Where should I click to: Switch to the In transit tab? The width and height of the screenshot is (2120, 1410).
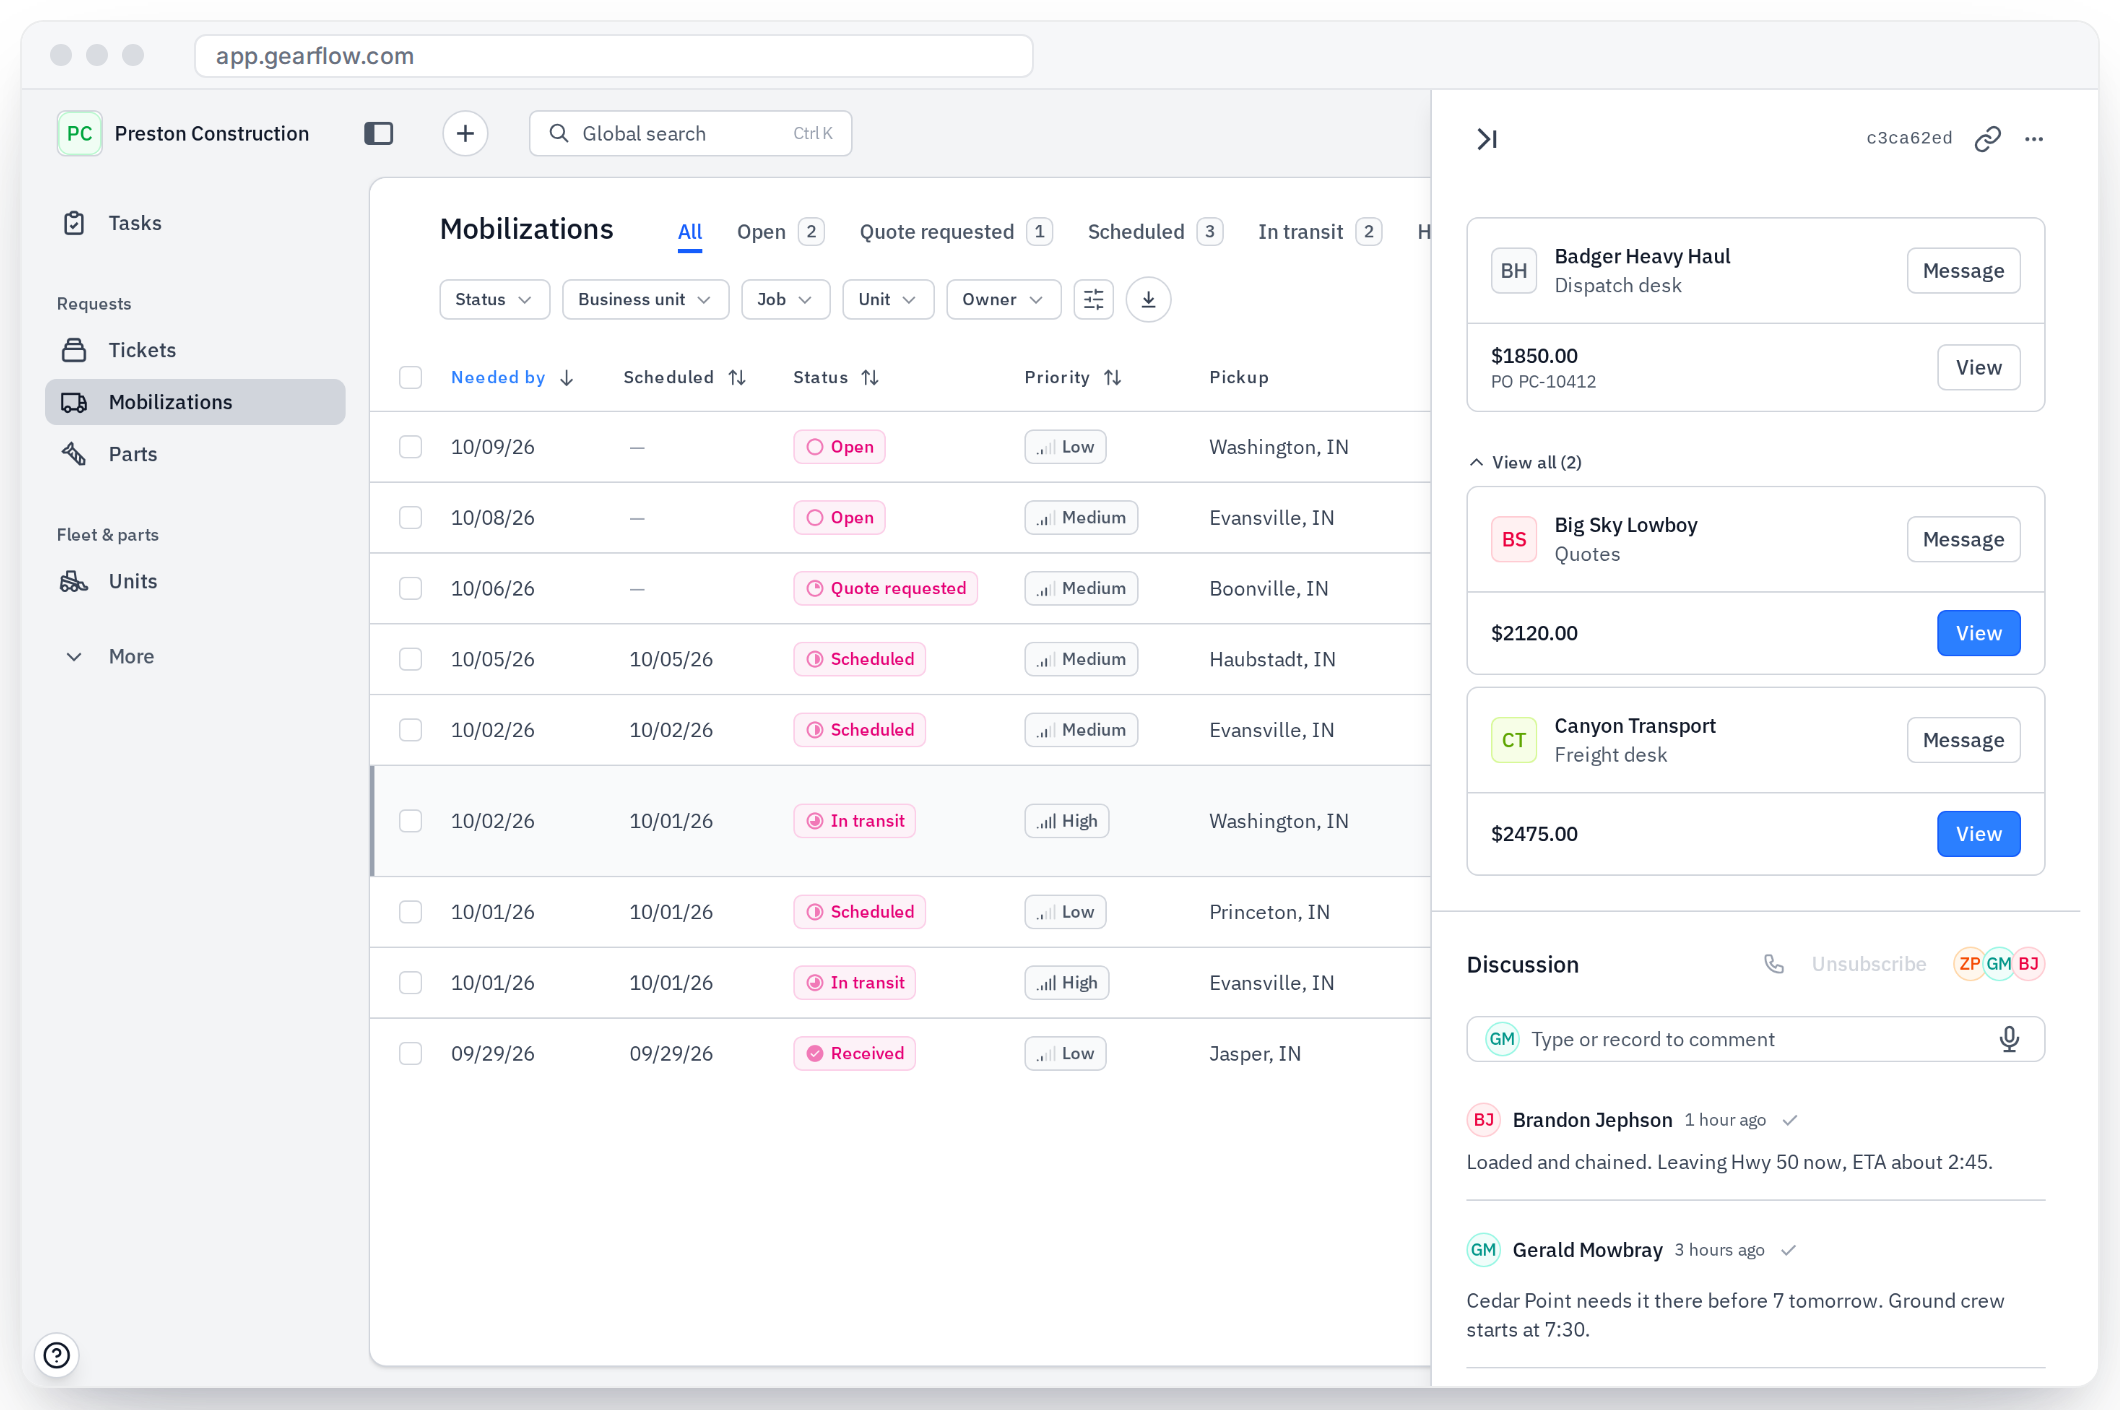(x=1319, y=232)
